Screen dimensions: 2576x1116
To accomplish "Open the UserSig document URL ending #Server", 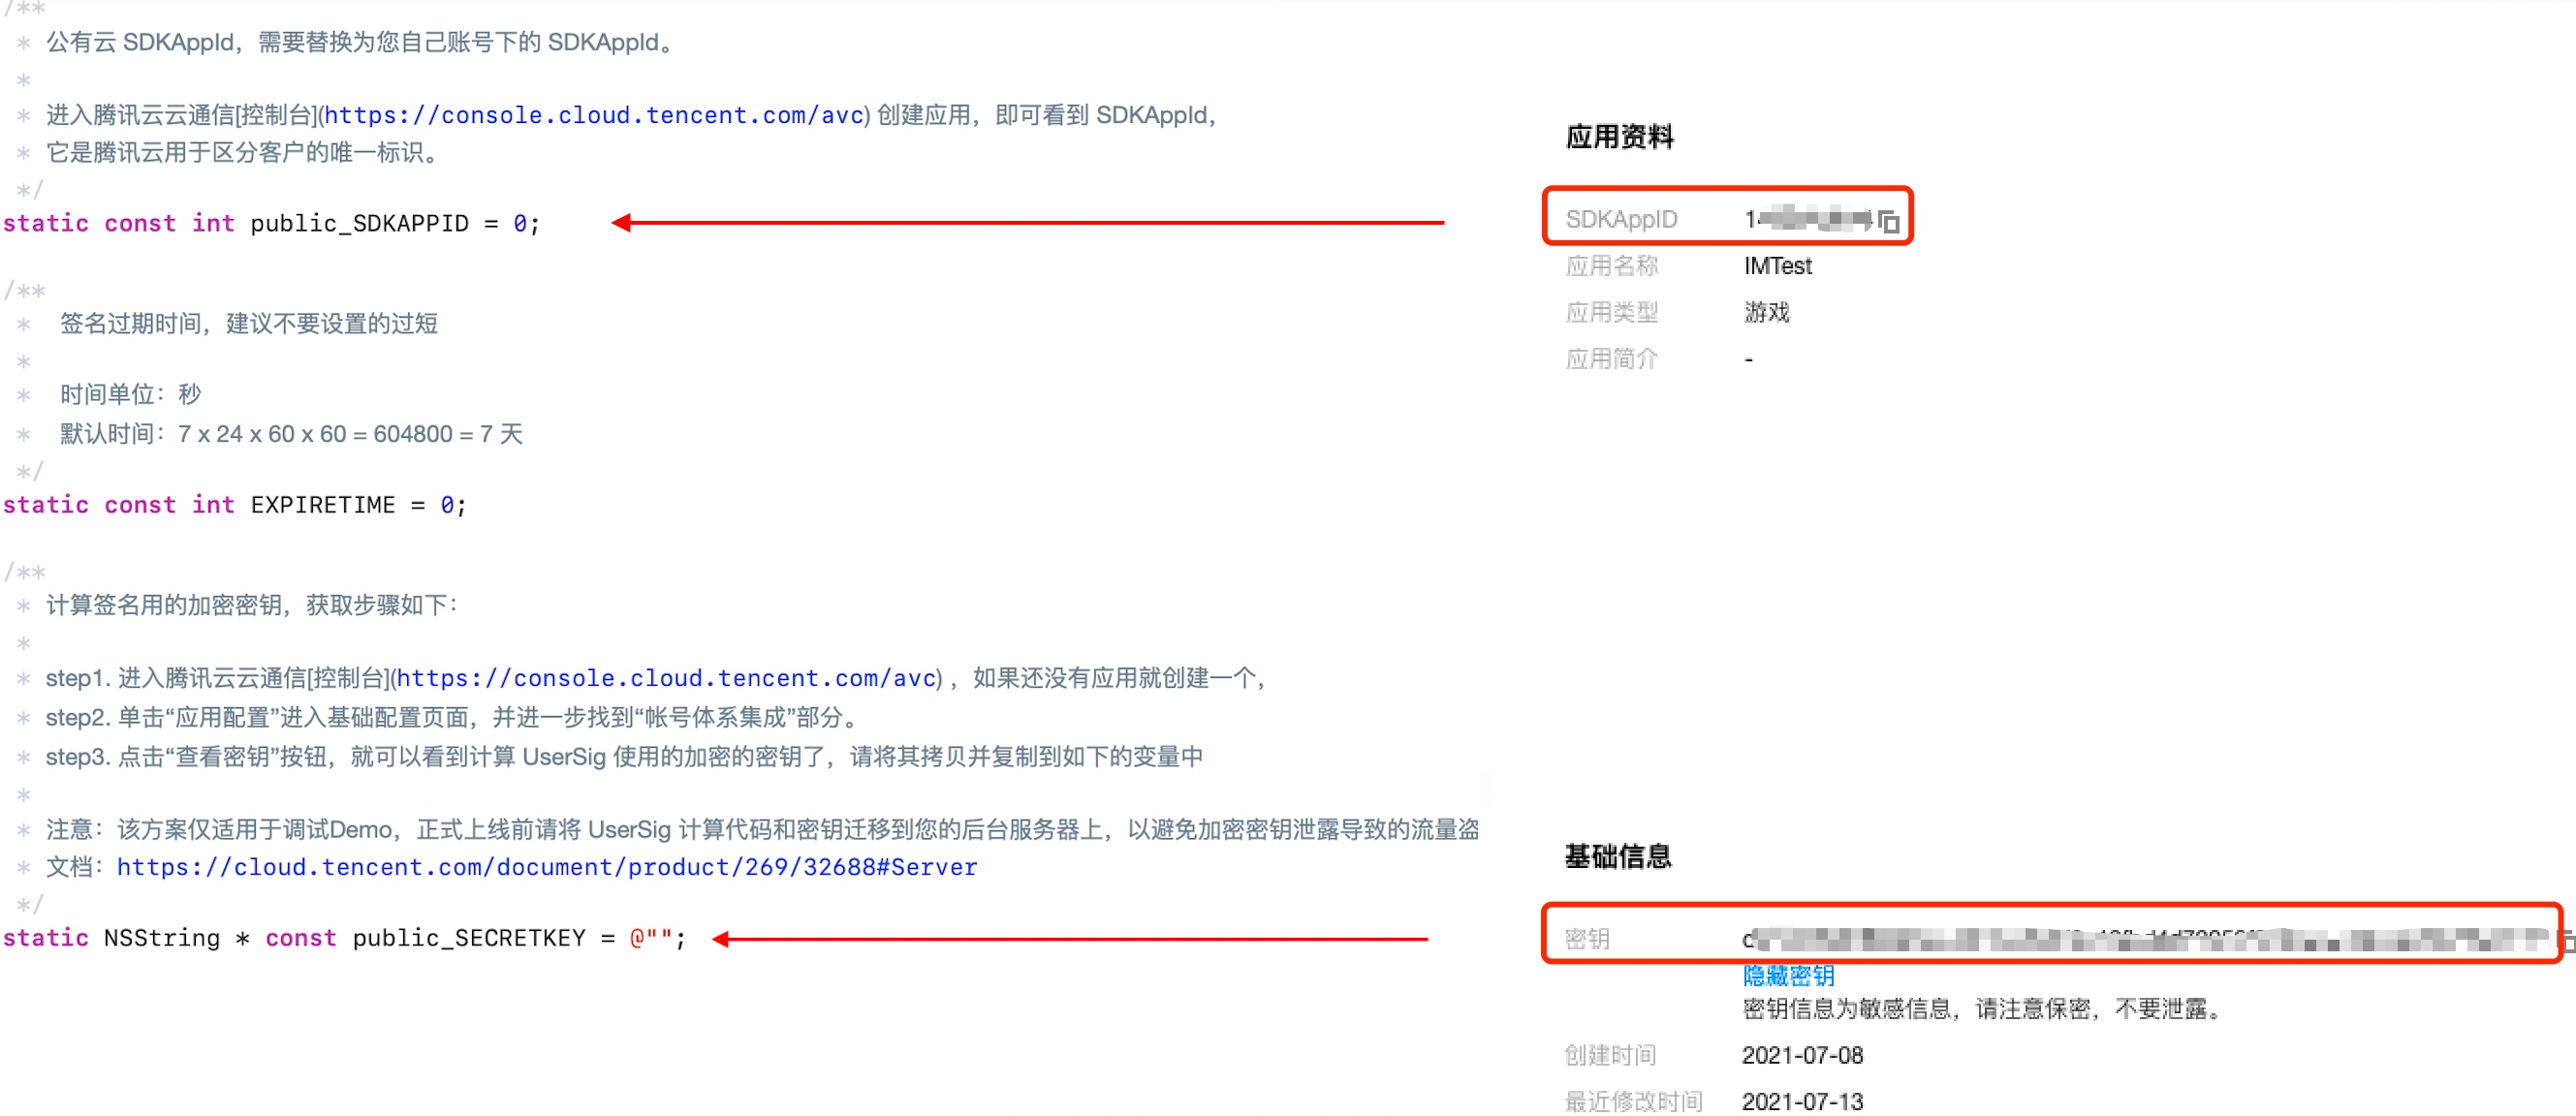I will 547,867.
